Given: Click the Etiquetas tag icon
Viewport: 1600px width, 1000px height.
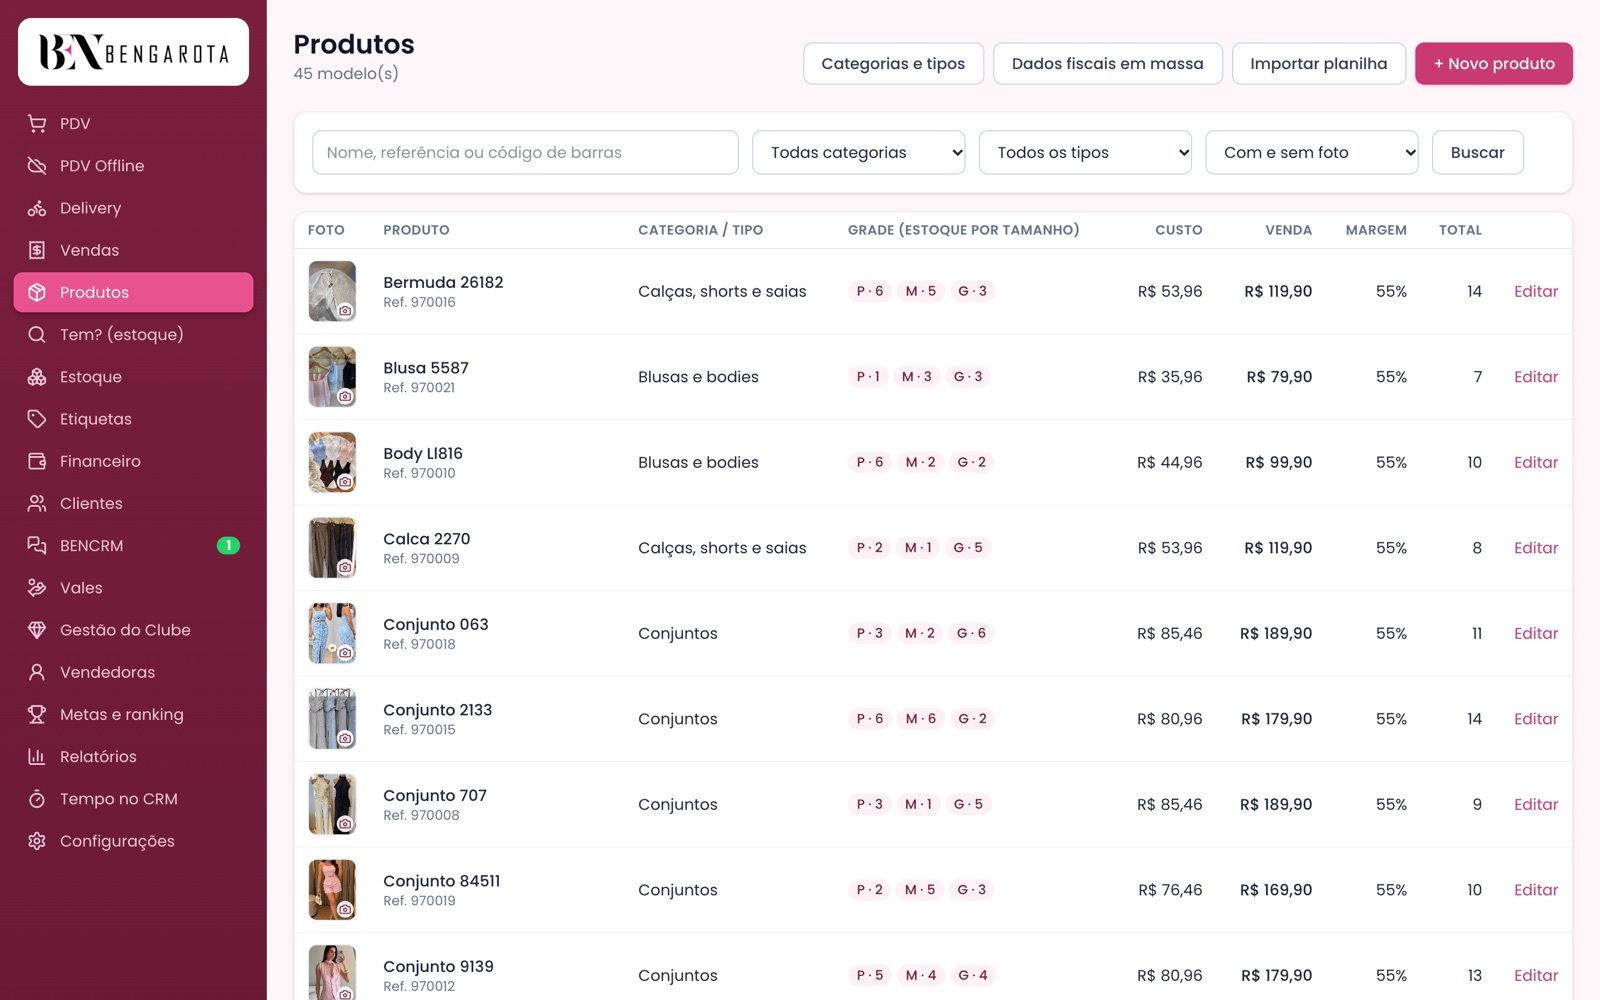Looking at the screenshot, I should pos(37,419).
